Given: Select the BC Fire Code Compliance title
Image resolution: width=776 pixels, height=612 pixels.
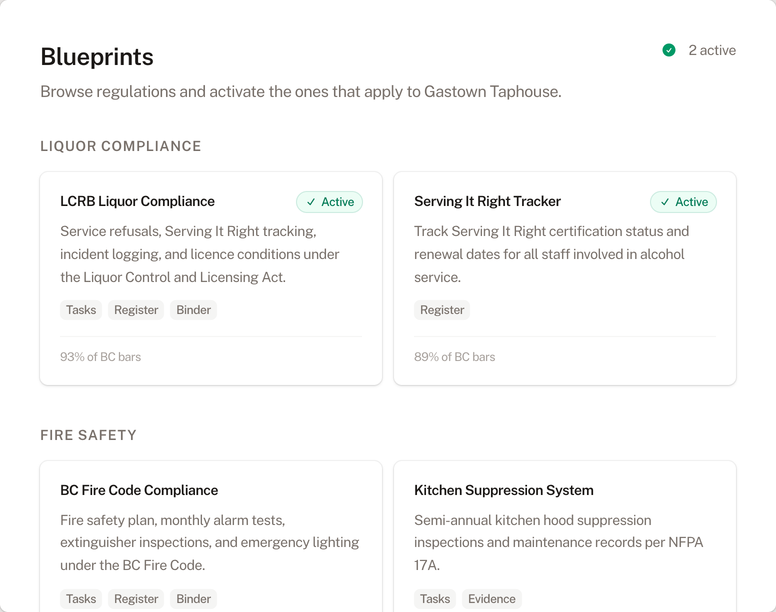Looking at the screenshot, I should (x=139, y=490).
